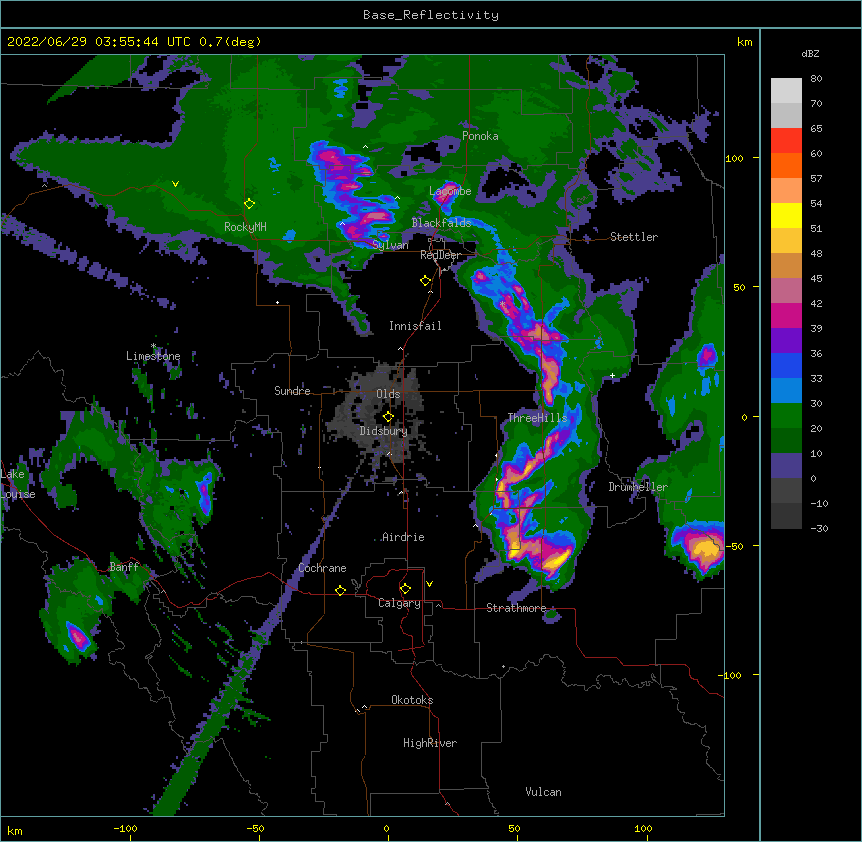The image size is (862, 842).
Task: Select the Lacombe city label
Action: point(450,191)
